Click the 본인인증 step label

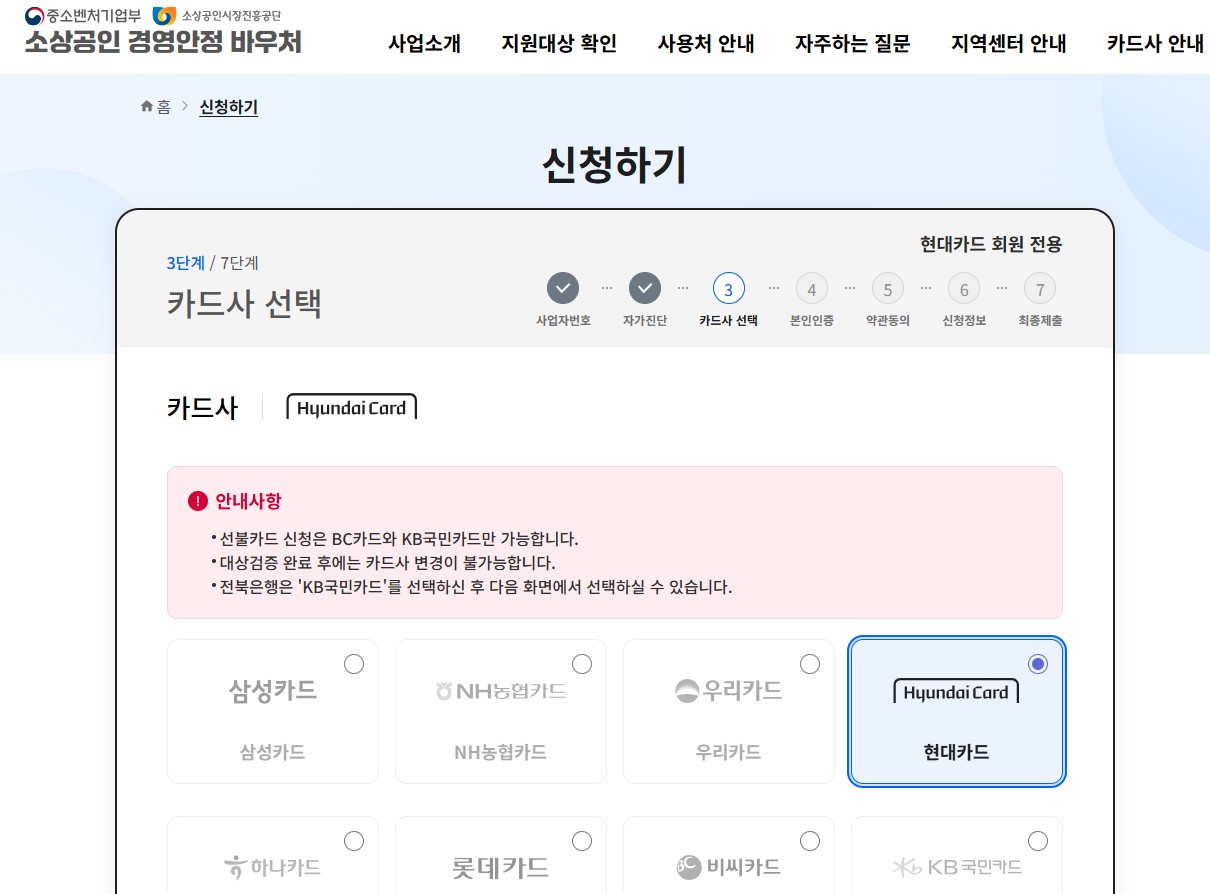[812, 321]
